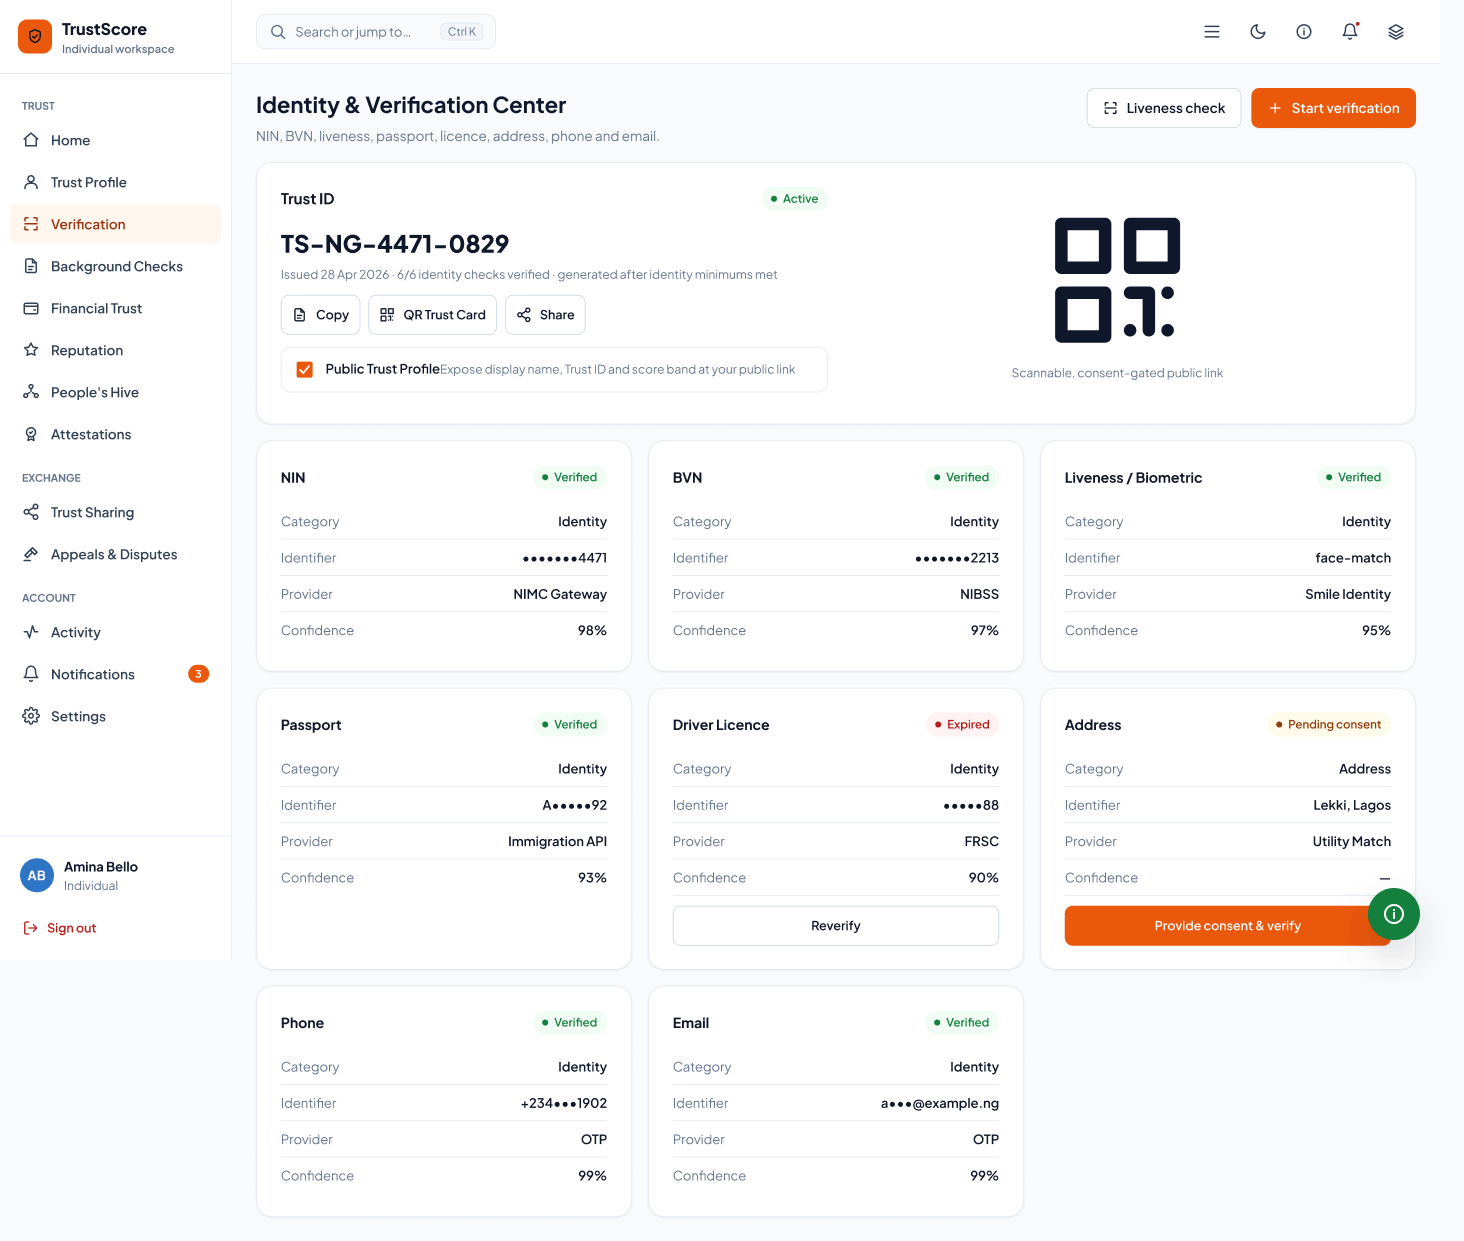
Task: Open the QR Trust Card
Action: 432,315
